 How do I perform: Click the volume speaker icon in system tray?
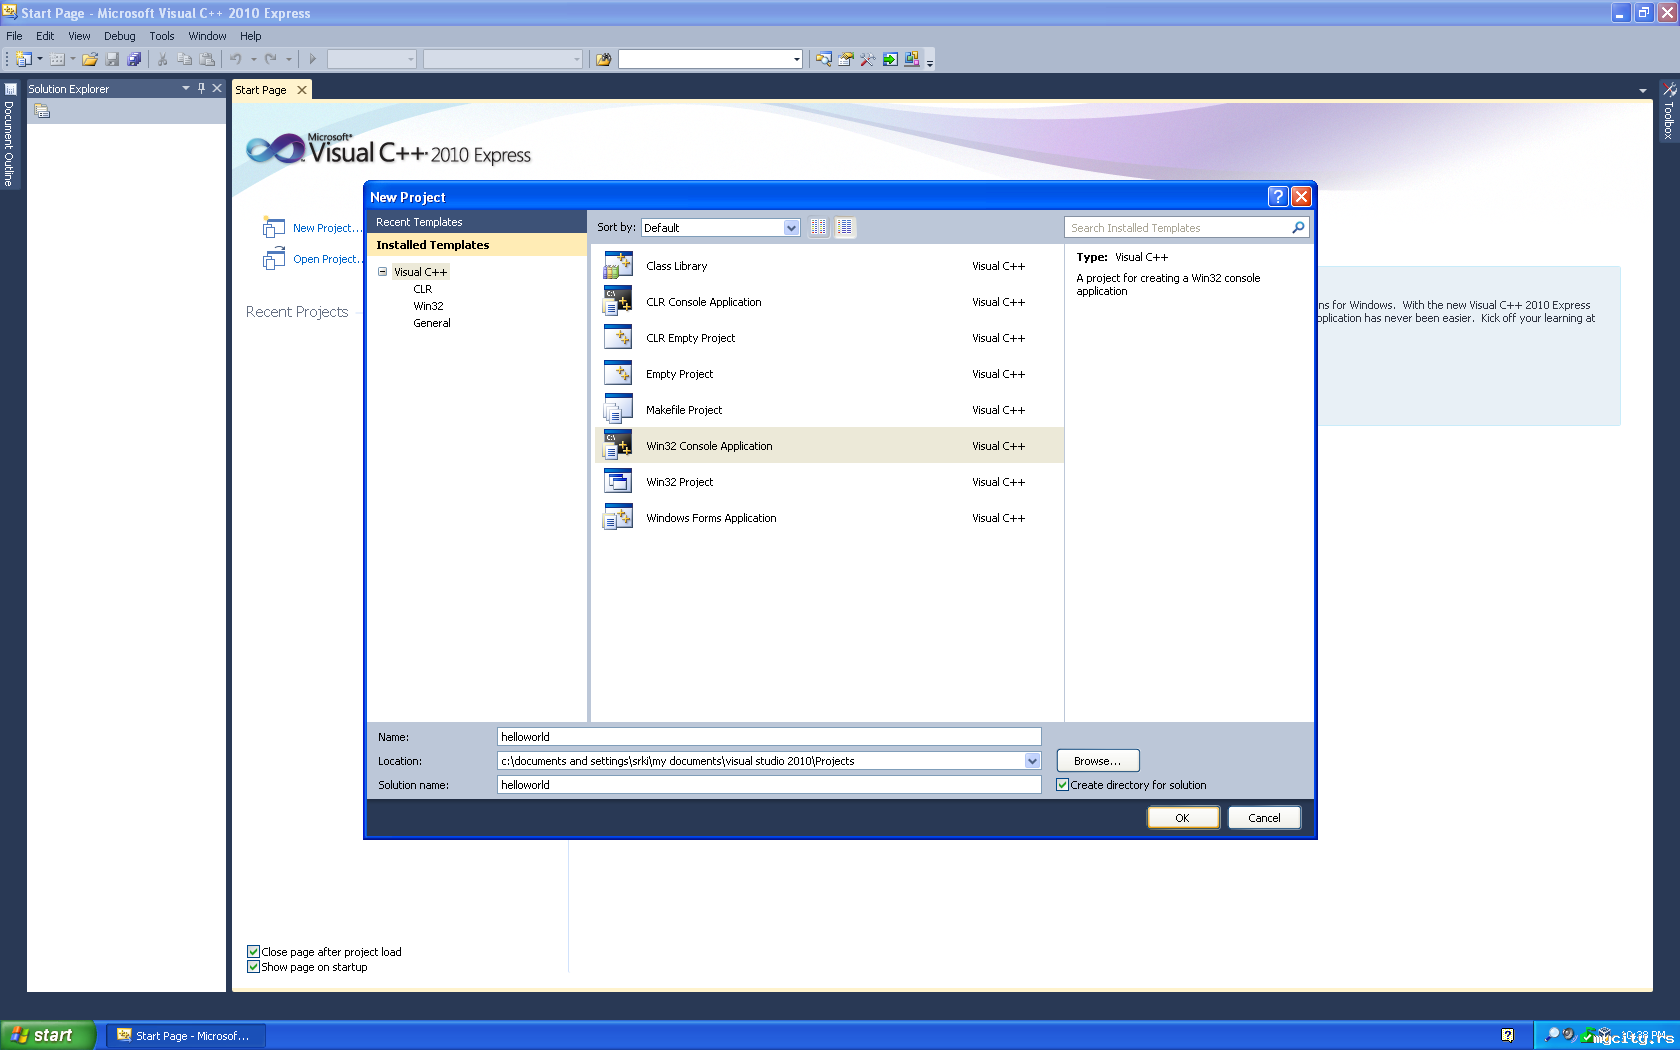[1569, 1035]
